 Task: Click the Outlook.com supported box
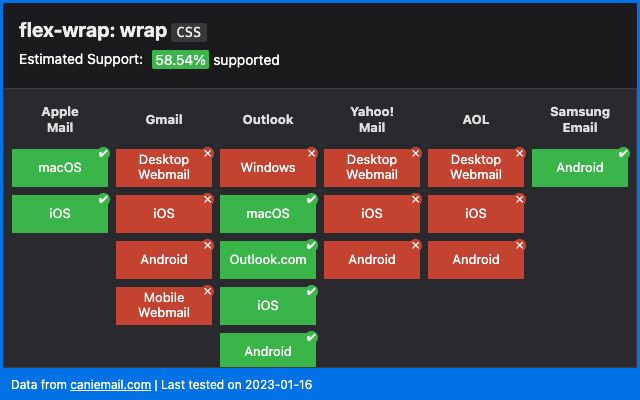click(267, 260)
